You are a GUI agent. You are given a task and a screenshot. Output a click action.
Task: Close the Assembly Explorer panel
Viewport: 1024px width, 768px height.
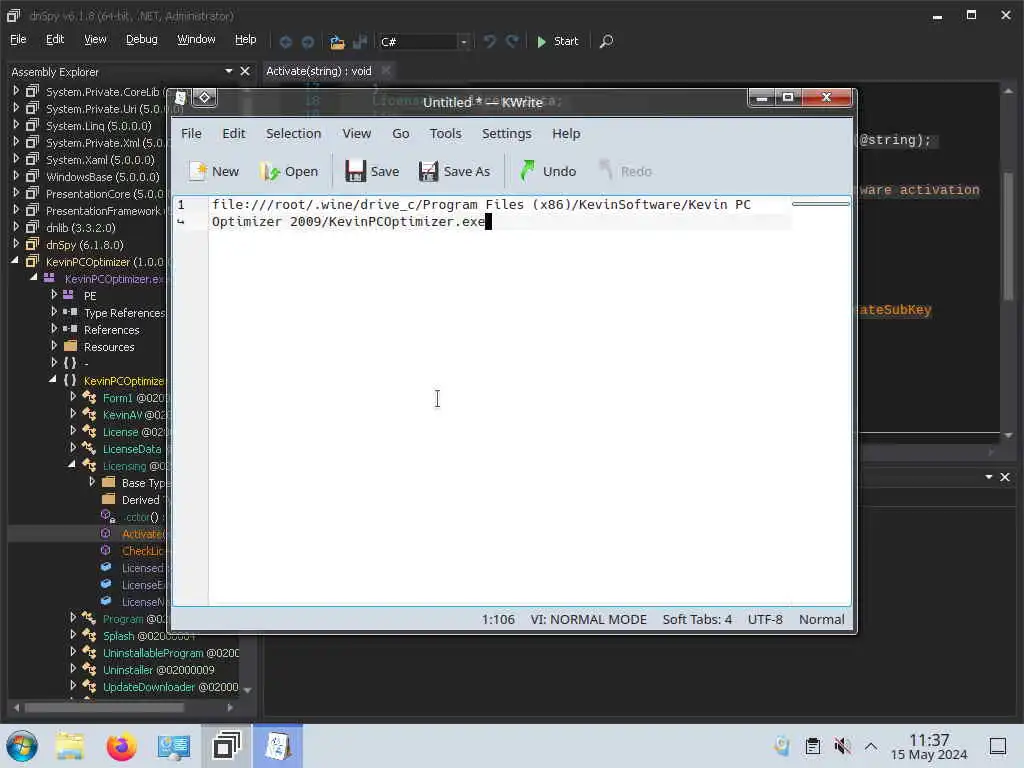(x=245, y=71)
